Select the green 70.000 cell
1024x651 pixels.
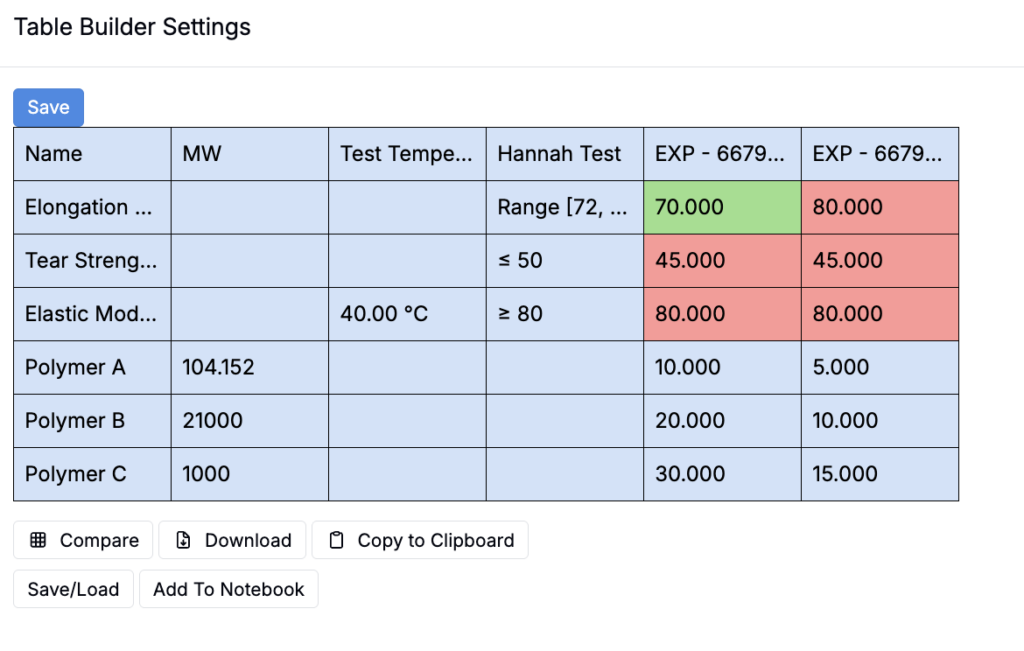(722, 208)
